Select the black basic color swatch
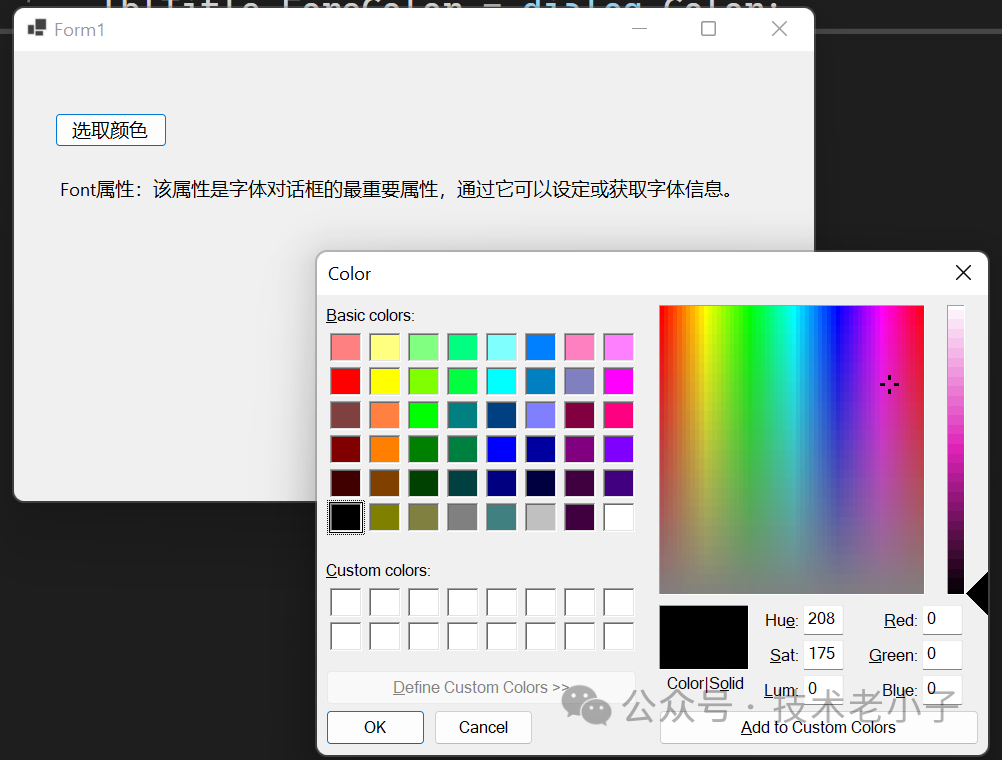This screenshot has width=1002, height=760. click(x=345, y=517)
